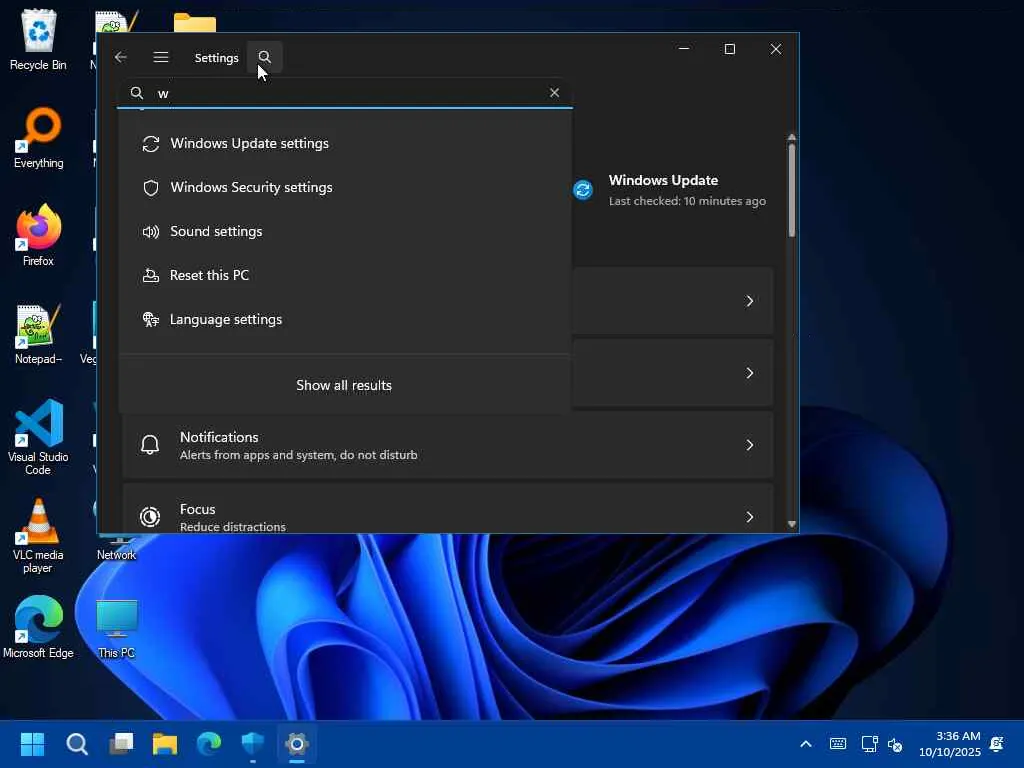Expand the Notifications row chevron
The height and width of the screenshot is (768, 1024).
click(750, 445)
